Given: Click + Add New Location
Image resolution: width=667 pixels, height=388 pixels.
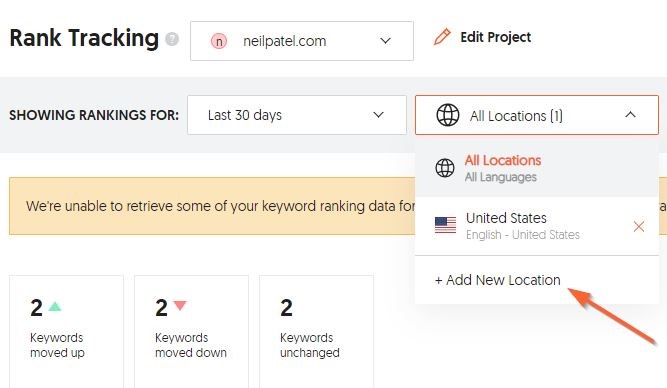Looking at the screenshot, I should tap(498, 280).
